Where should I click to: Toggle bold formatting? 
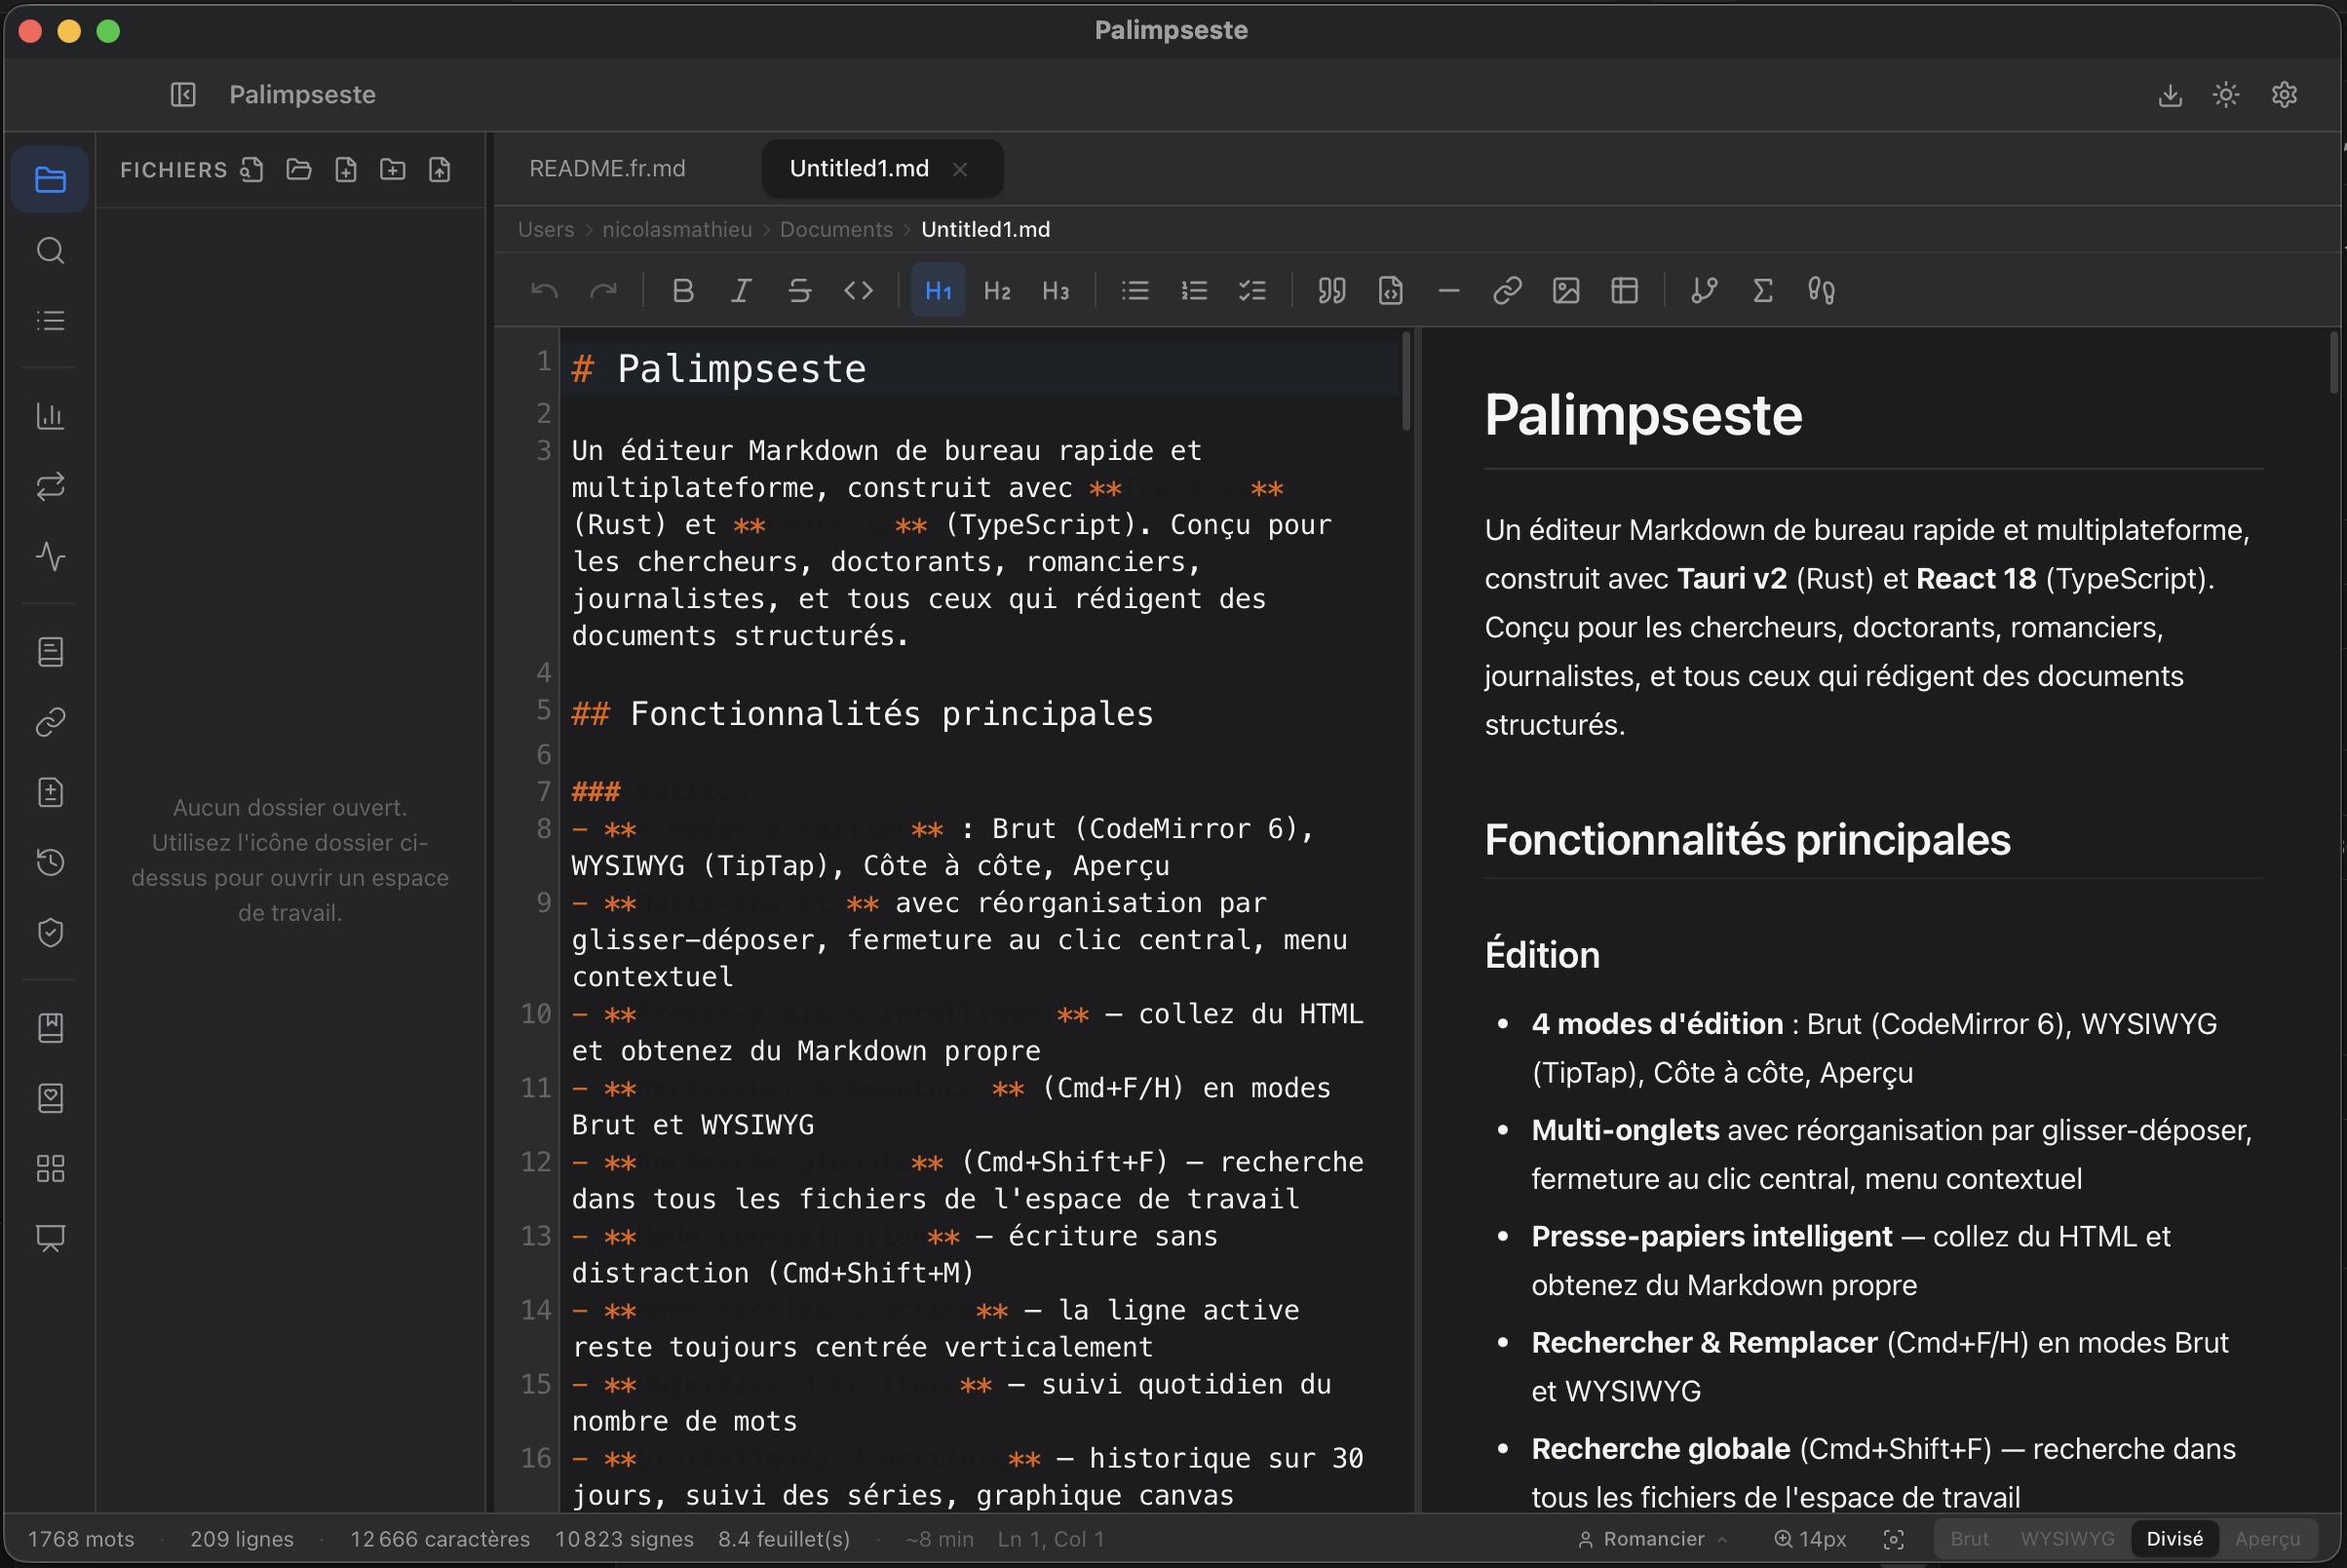[x=683, y=290]
